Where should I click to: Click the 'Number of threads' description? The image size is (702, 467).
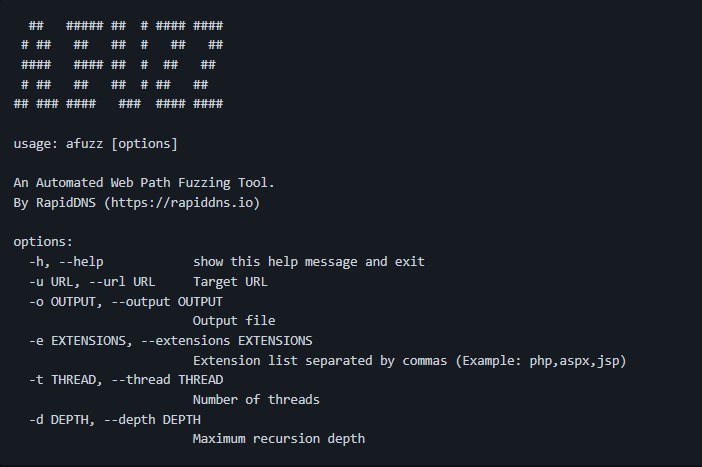click(x=256, y=400)
